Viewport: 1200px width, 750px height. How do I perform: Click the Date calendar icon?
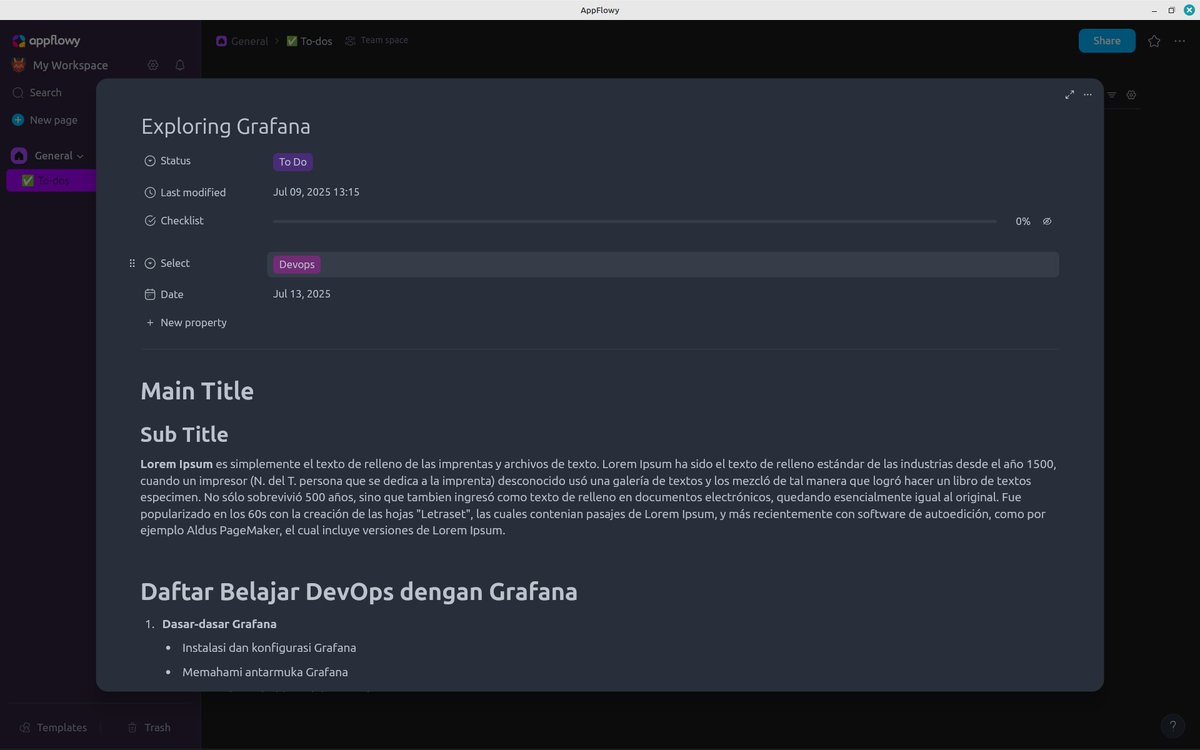pos(150,295)
